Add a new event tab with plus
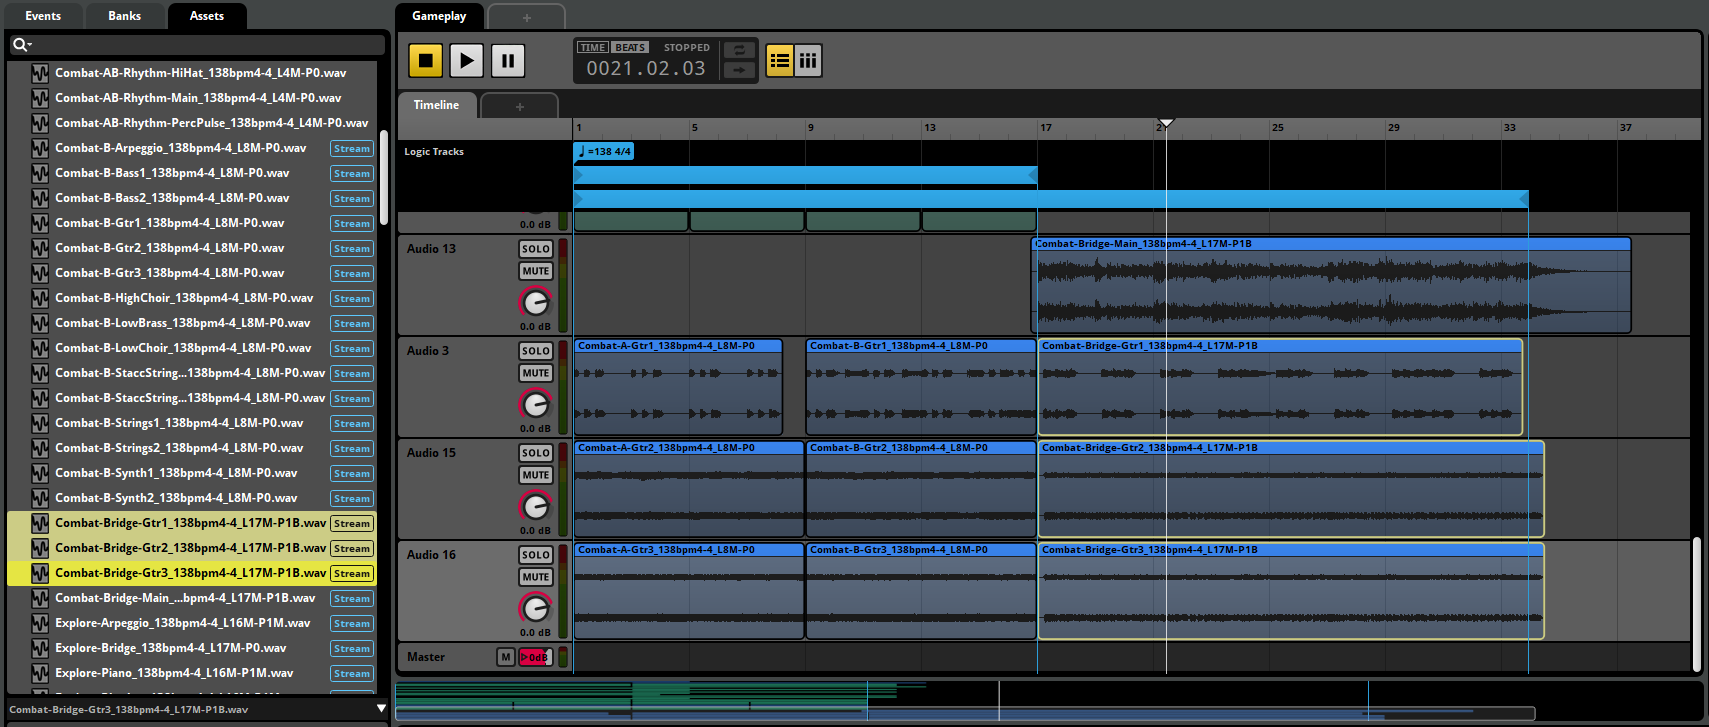The height and width of the screenshot is (727, 1709). (x=527, y=17)
